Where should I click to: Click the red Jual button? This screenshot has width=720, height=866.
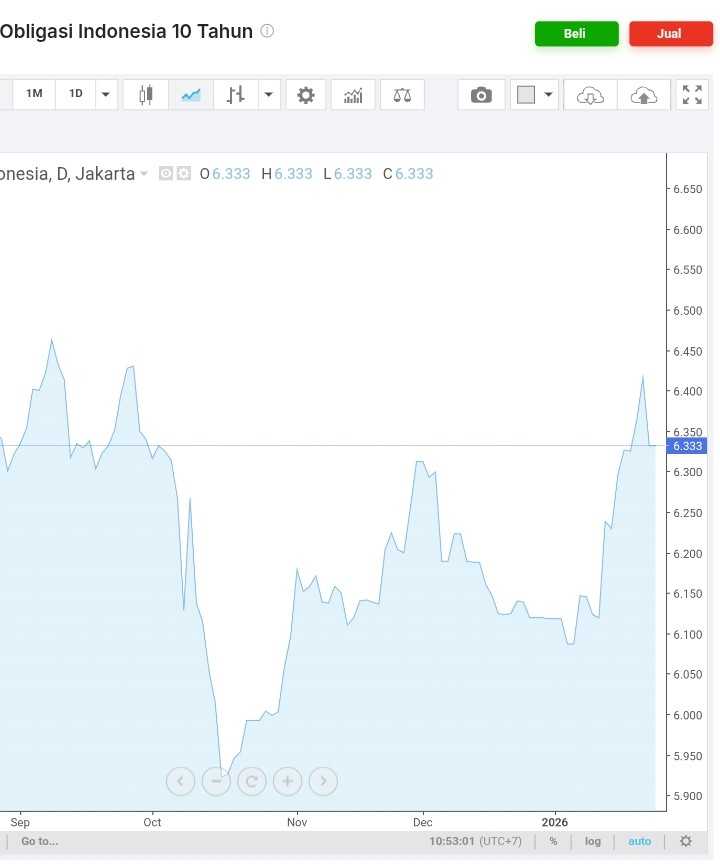671,34
